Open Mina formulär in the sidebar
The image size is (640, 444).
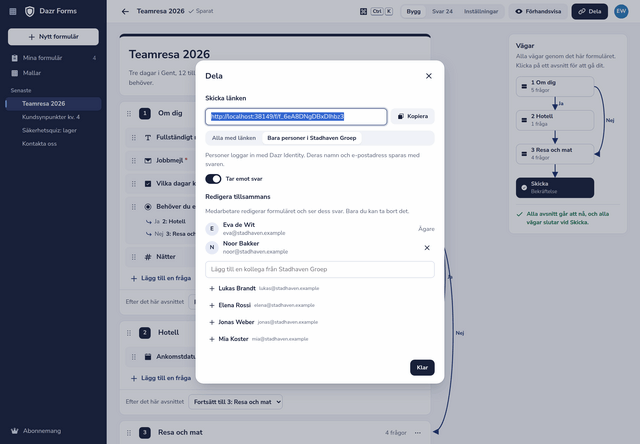point(53,58)
